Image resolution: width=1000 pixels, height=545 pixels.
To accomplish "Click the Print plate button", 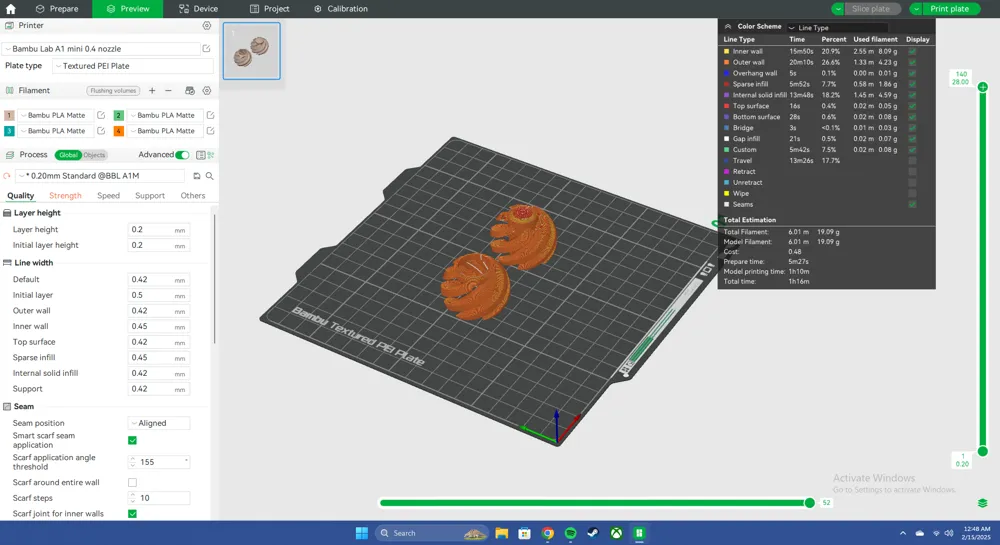I will [950, 9].
